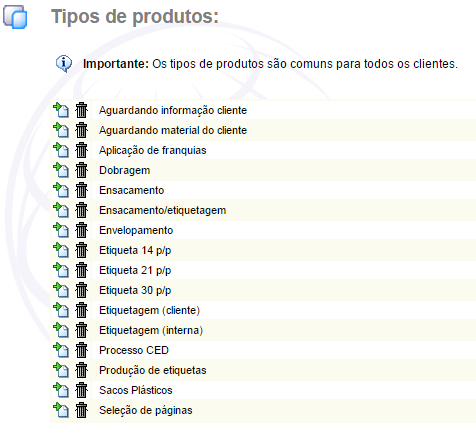Screen dimensions: 476x445
Task: Click add-page icon for Processo CED
Action: pos(61,350)
